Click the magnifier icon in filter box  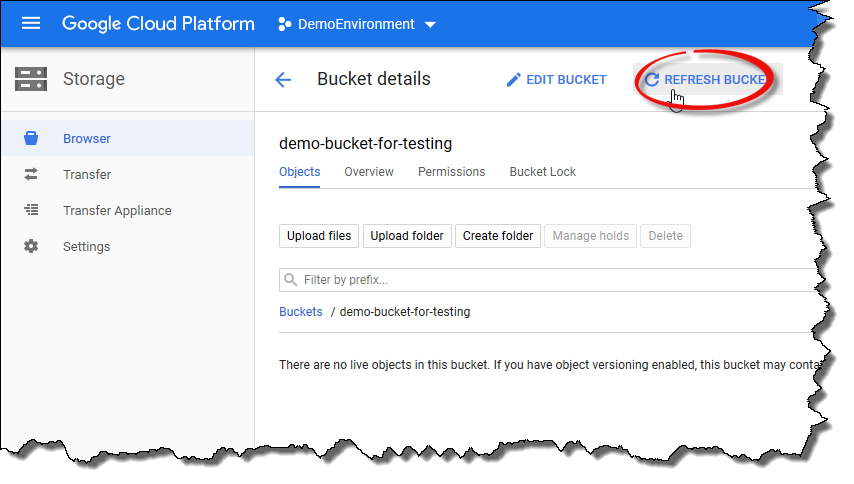(291, 280)
